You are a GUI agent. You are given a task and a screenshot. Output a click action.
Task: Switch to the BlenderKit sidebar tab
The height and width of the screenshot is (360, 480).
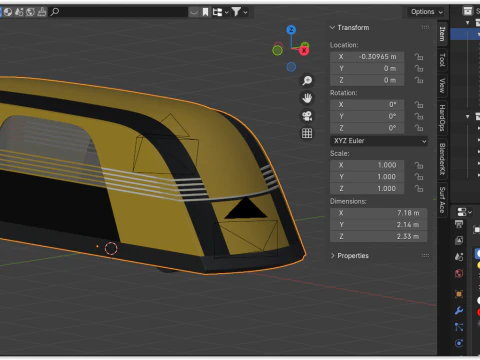coord(442,159)
